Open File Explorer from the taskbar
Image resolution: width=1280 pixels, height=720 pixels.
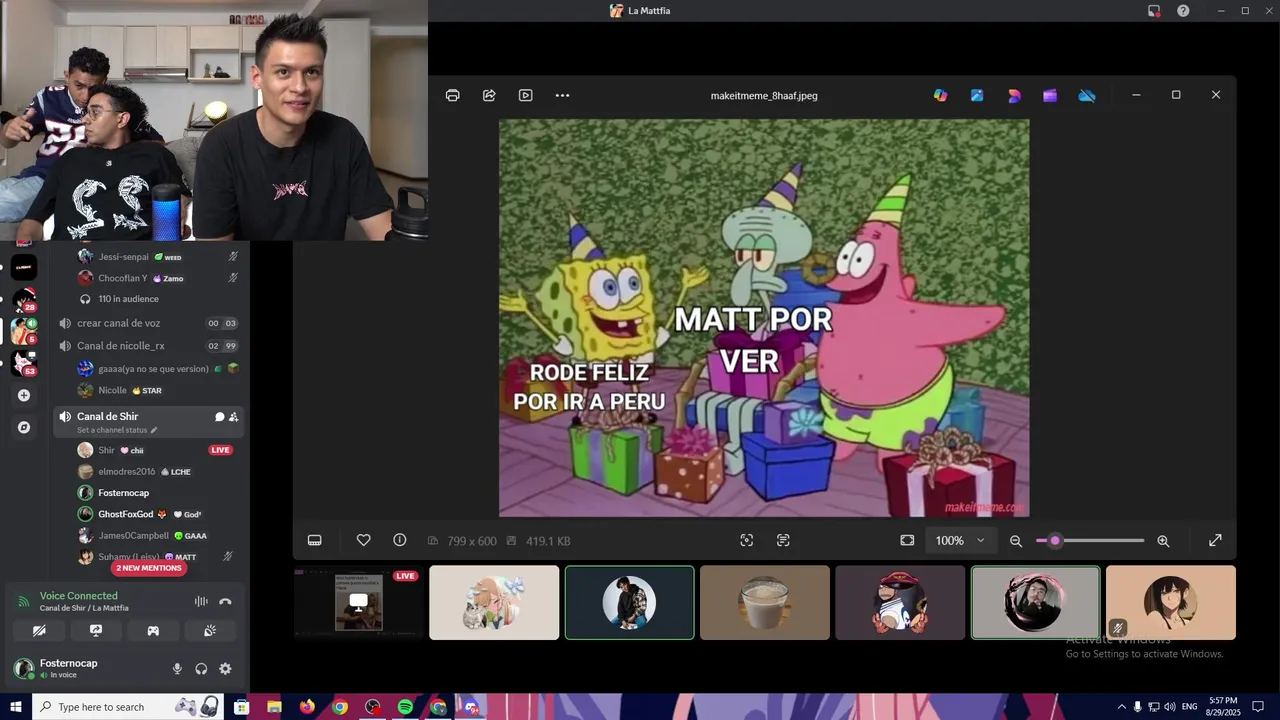(274, 707)
